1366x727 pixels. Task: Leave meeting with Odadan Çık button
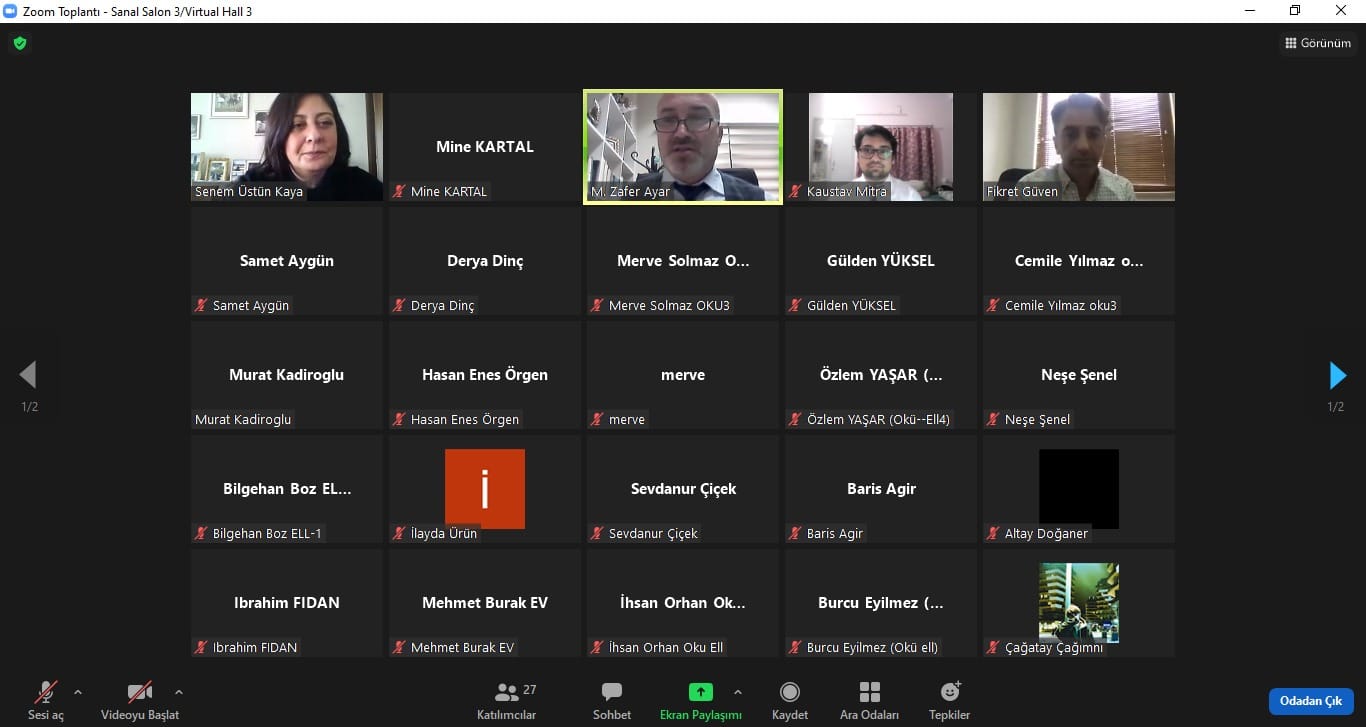click(x=1311, y=701)
